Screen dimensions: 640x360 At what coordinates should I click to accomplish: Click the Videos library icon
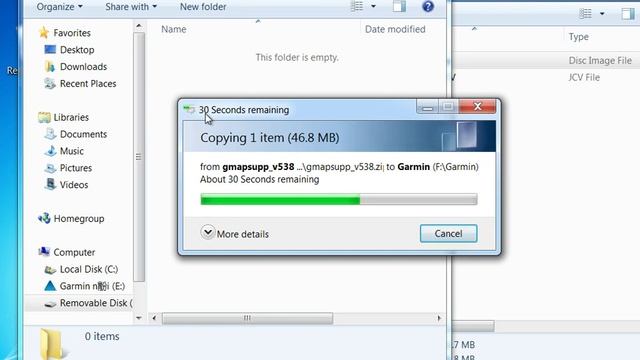coord(50,184)
